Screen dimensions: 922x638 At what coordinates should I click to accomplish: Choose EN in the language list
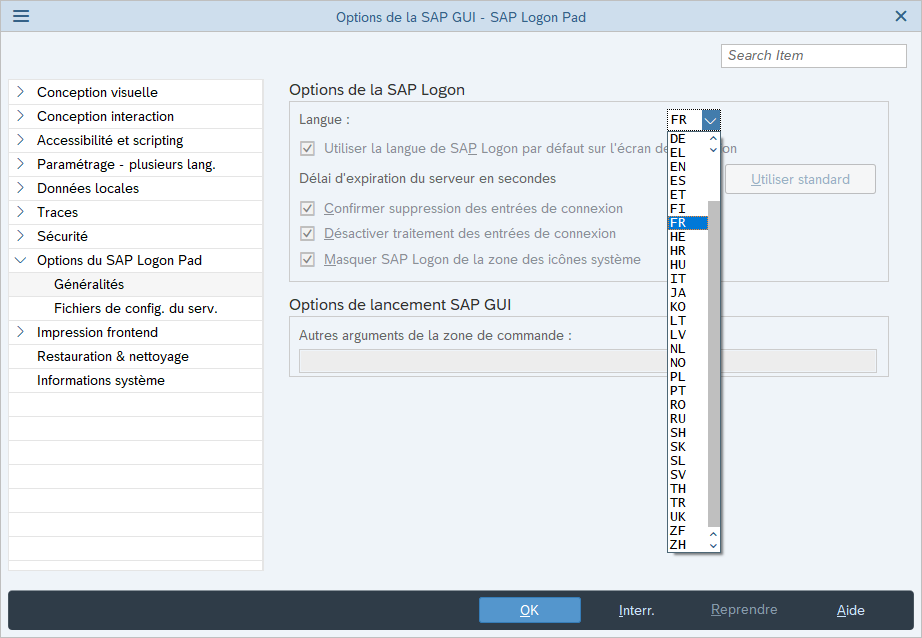point(688,167)
